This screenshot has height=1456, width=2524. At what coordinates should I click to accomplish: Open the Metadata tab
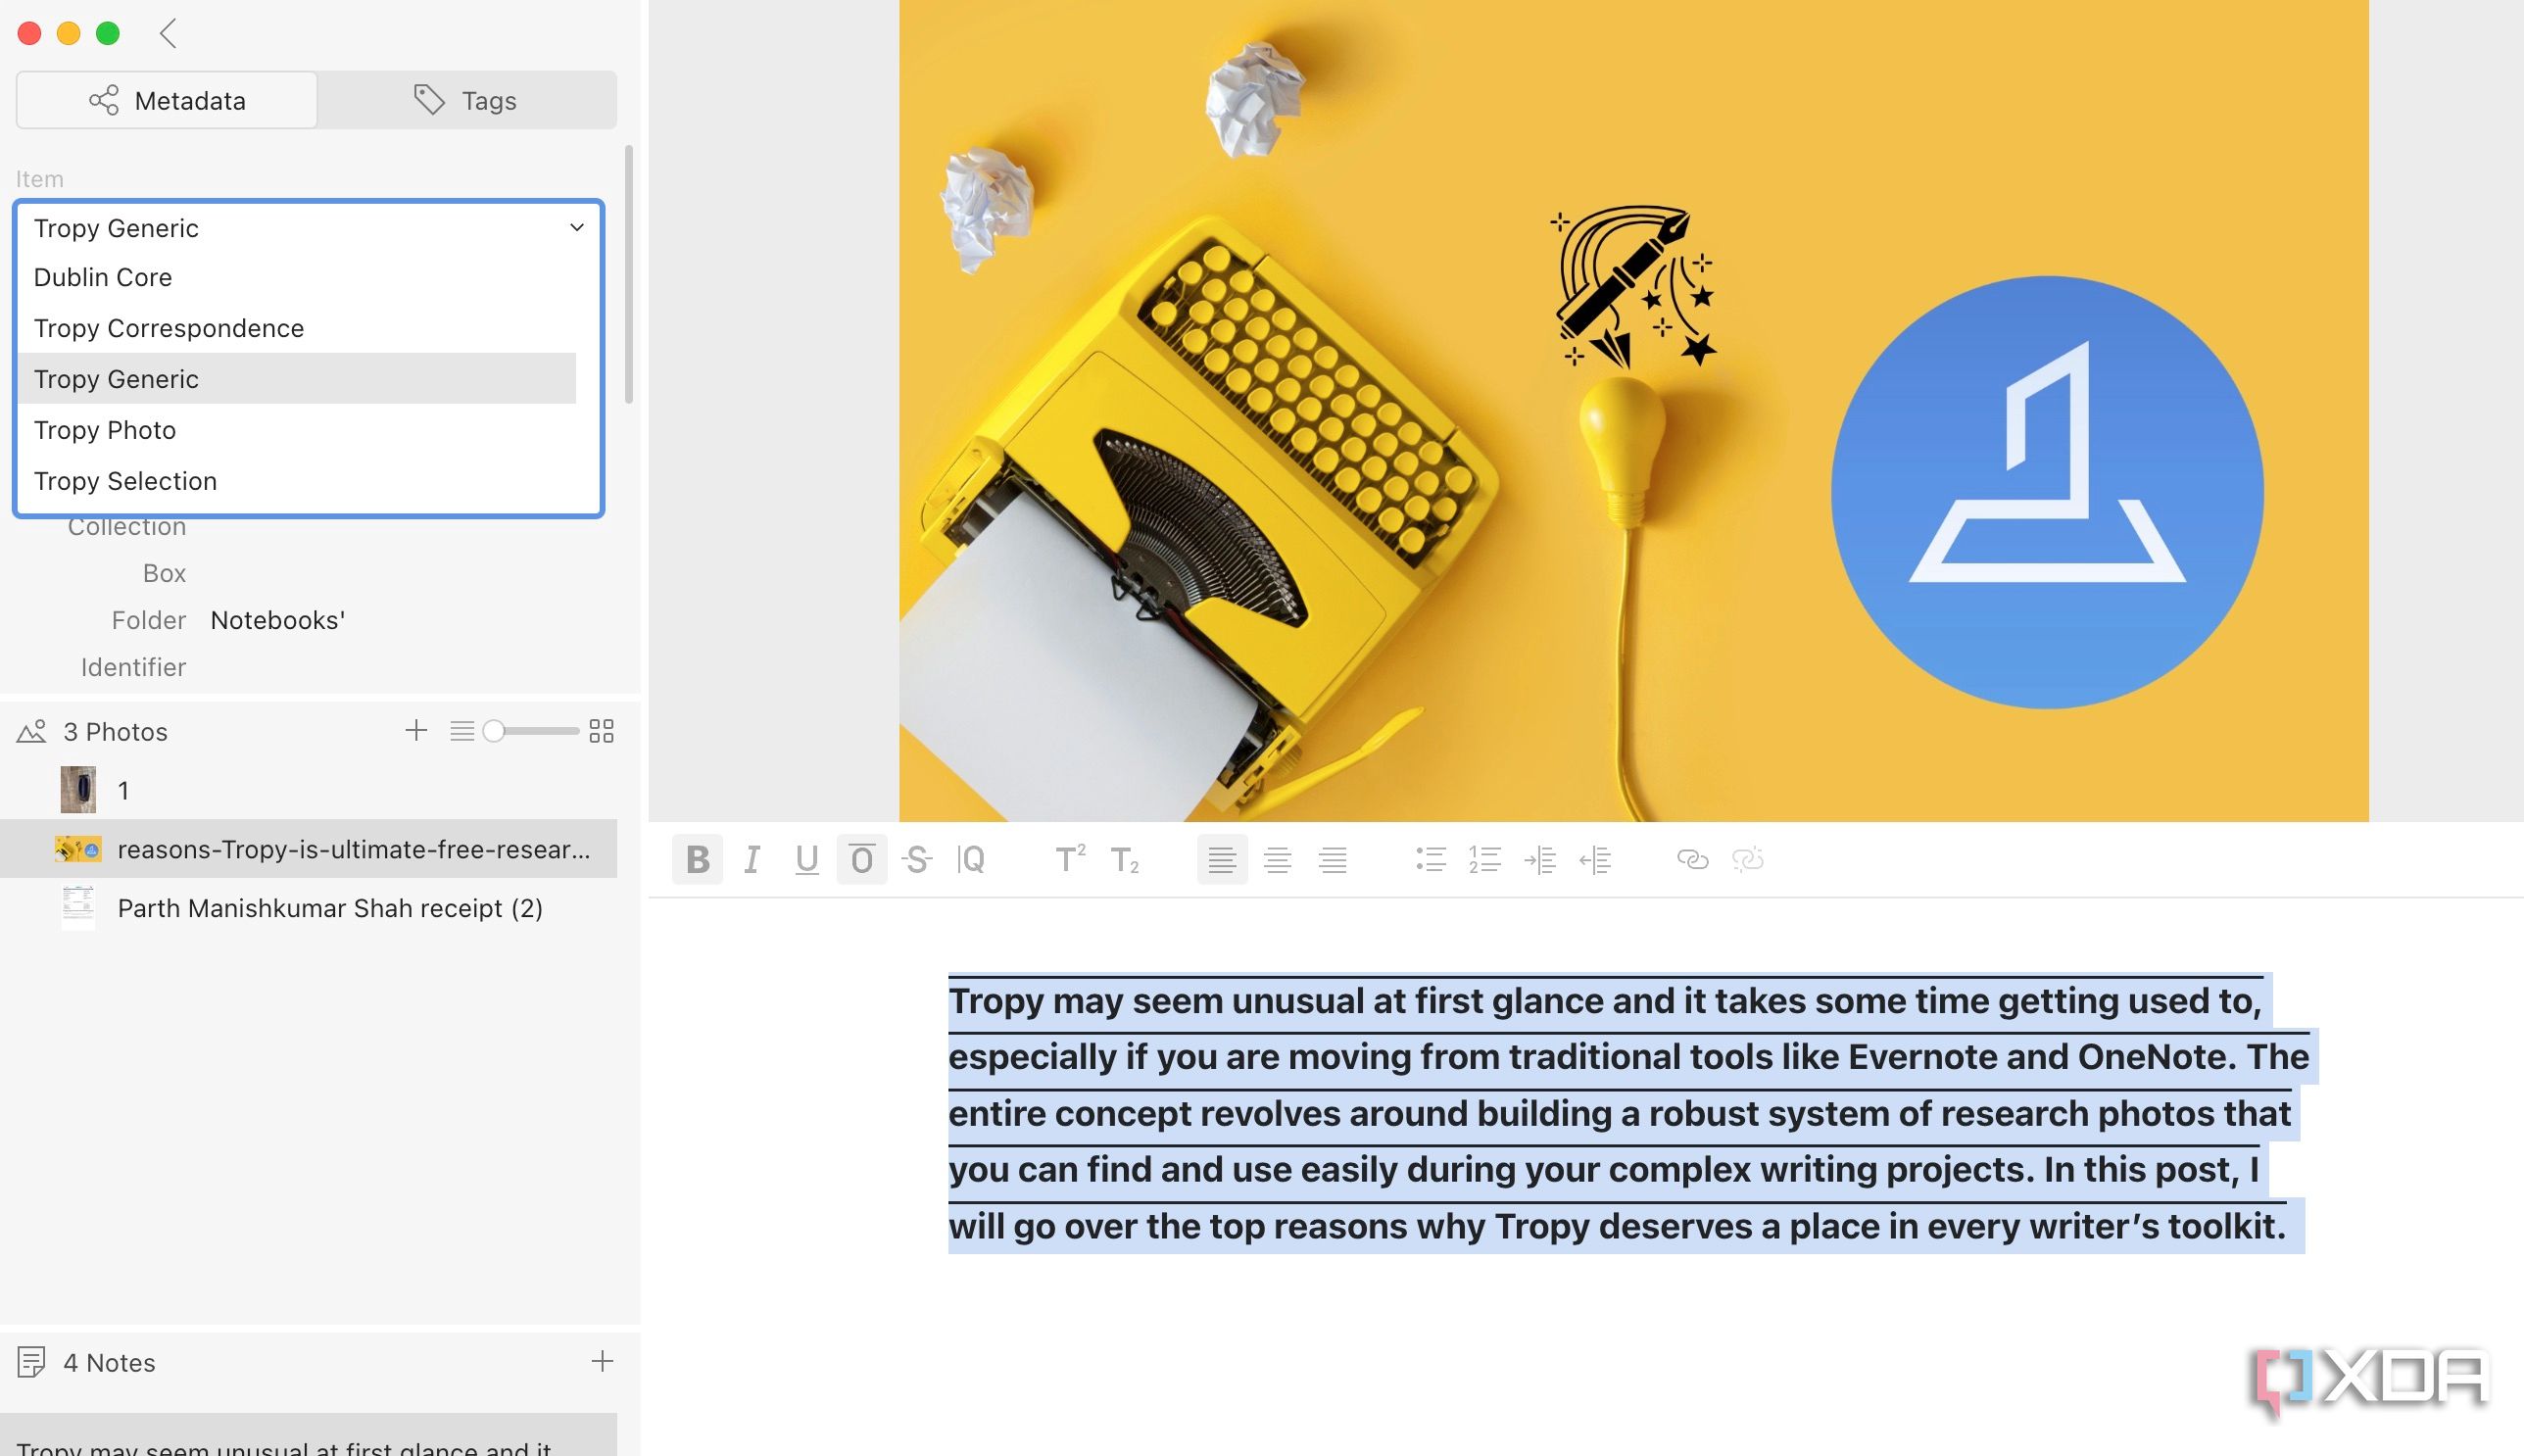[x=167, y=100]
